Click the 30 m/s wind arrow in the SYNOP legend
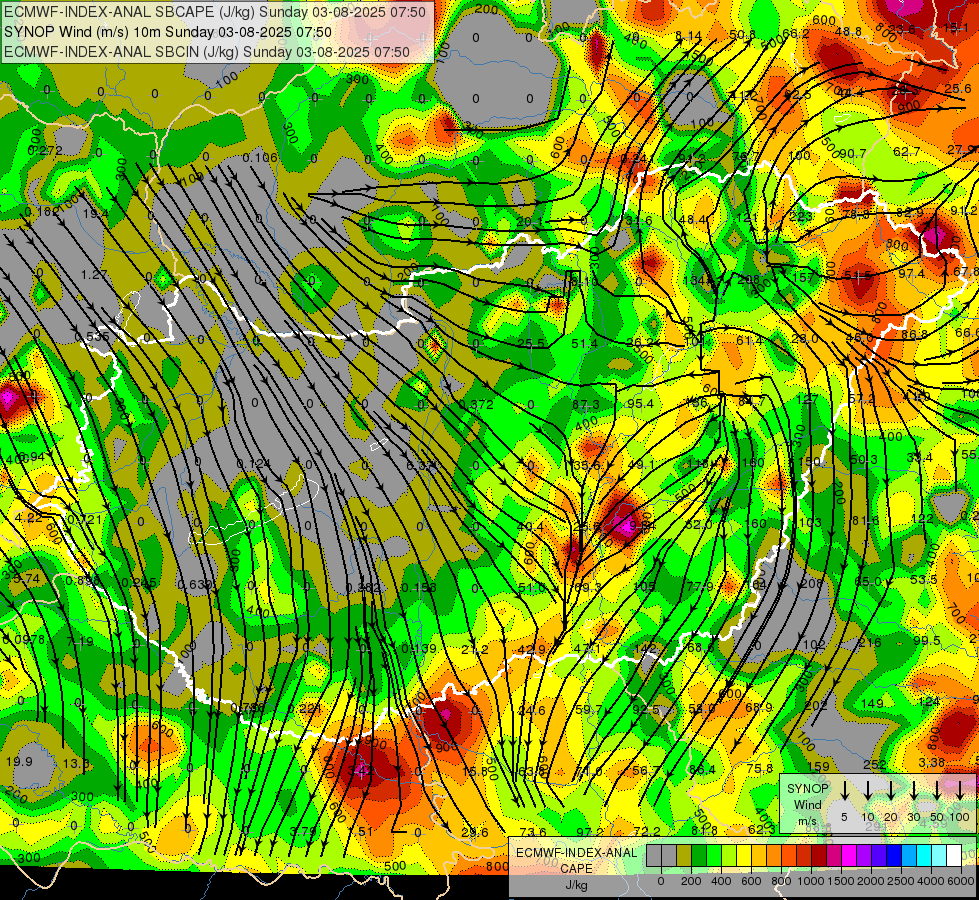 913,791
